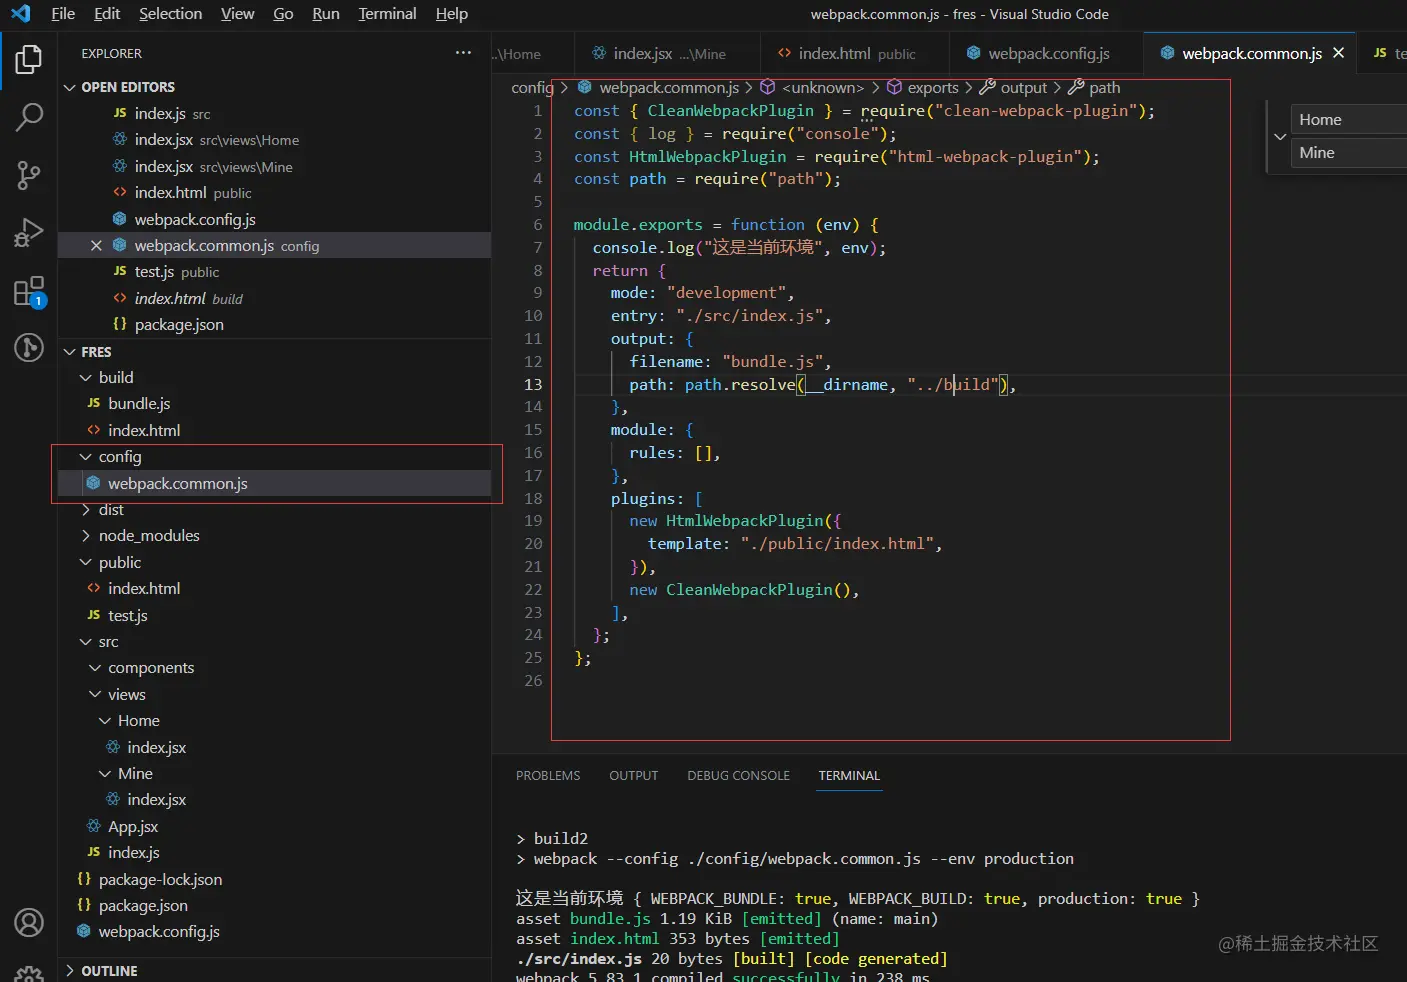Open the Source Control view
The image size is (1407, 982).
29,176
